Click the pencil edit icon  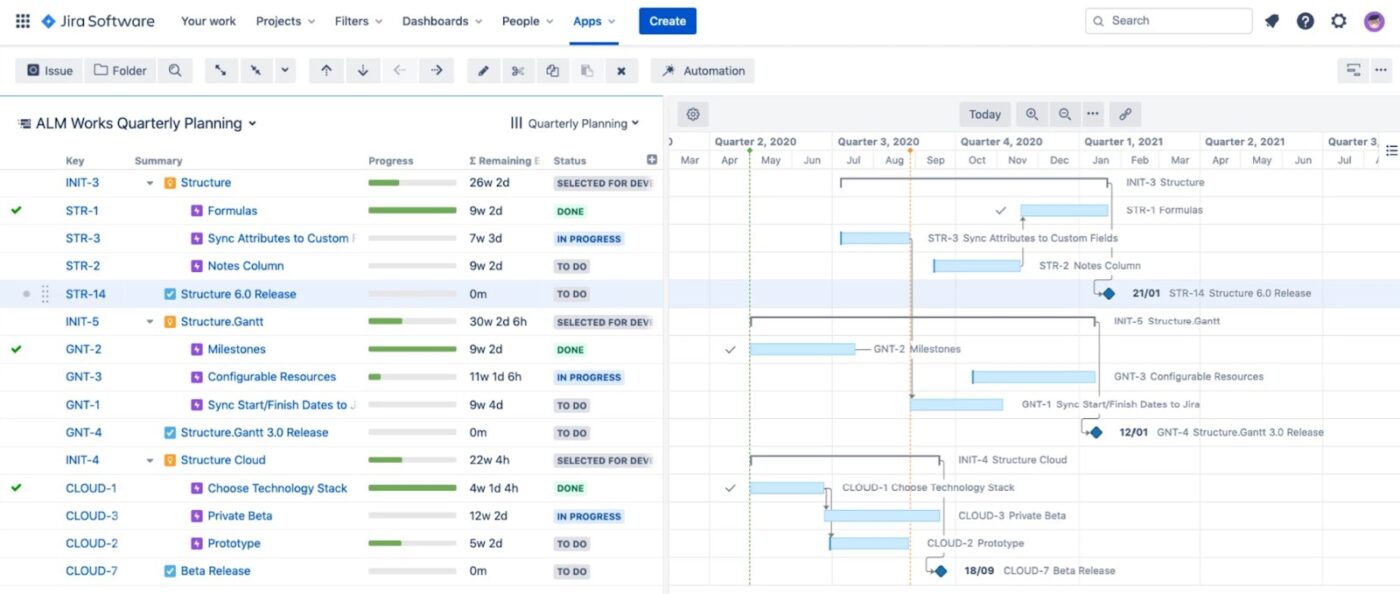484,70
